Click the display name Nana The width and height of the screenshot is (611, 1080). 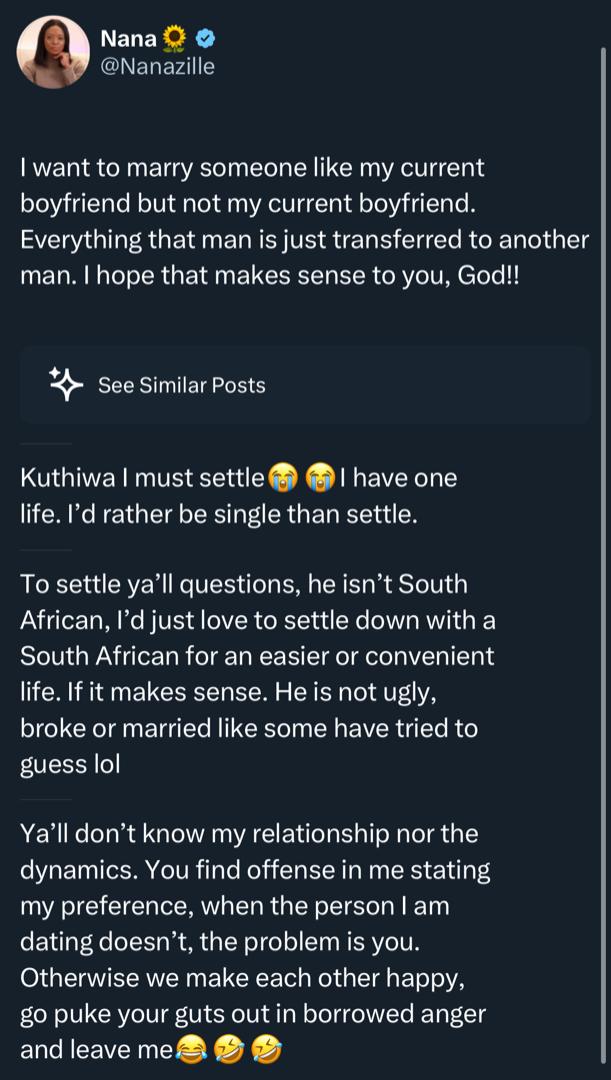pos(128,39)
